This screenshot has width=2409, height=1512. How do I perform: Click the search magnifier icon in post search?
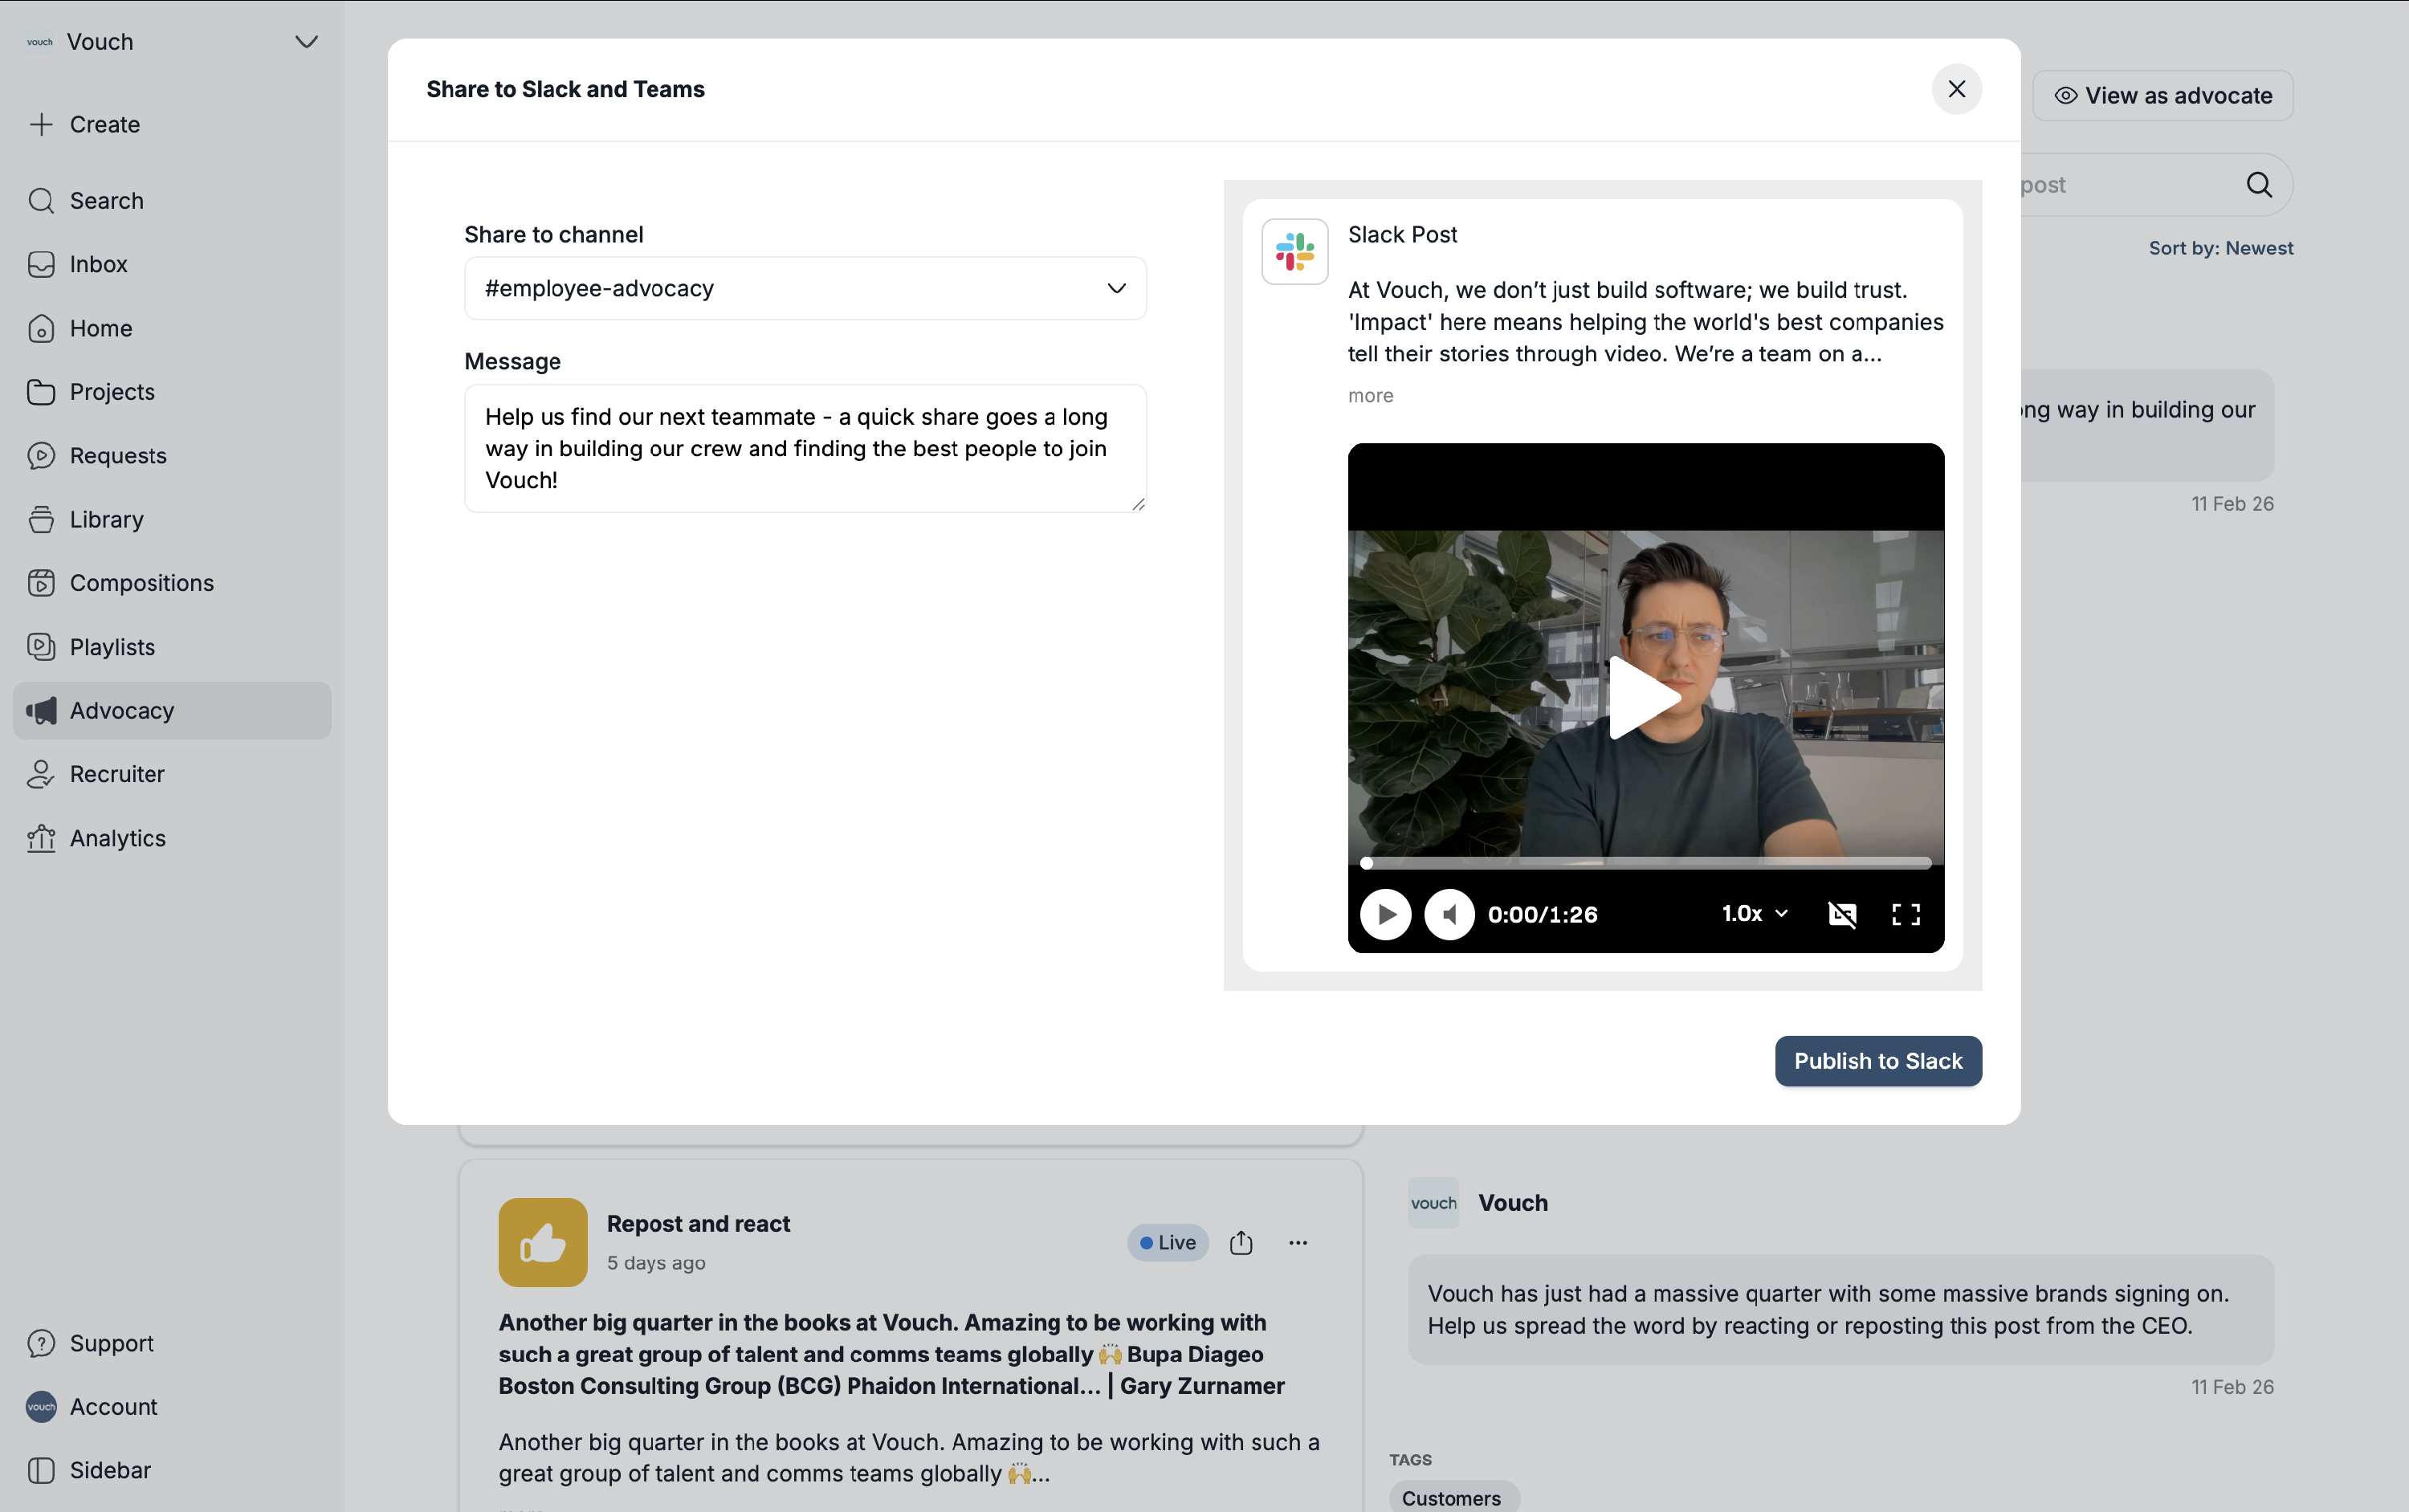[2259, 185]
